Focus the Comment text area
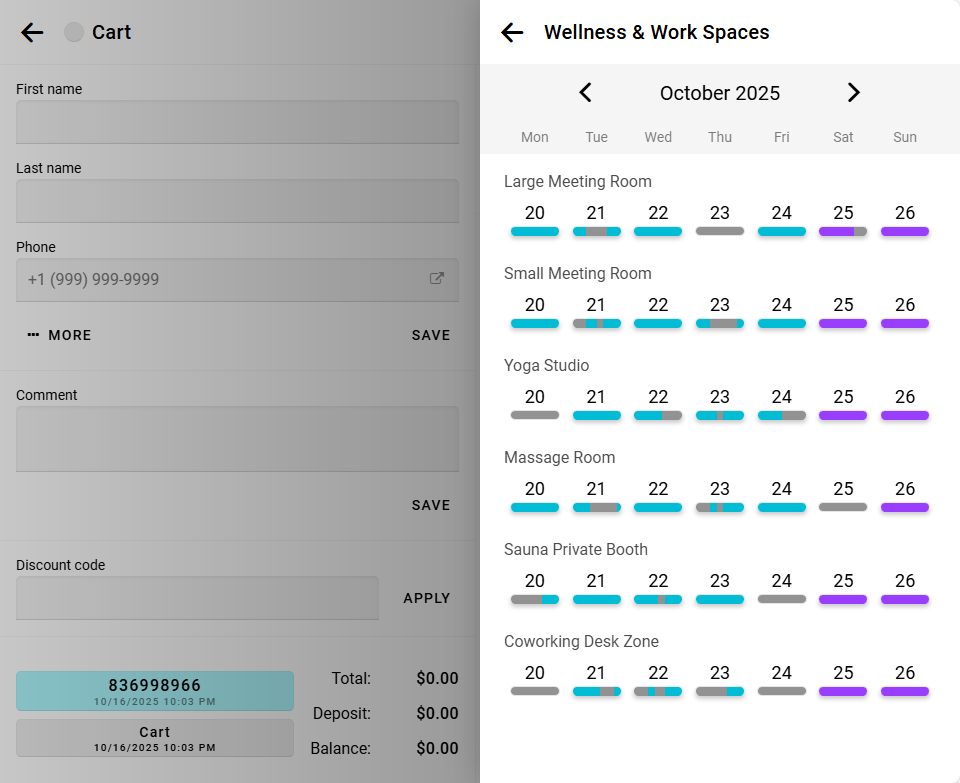 pos(237,438)
